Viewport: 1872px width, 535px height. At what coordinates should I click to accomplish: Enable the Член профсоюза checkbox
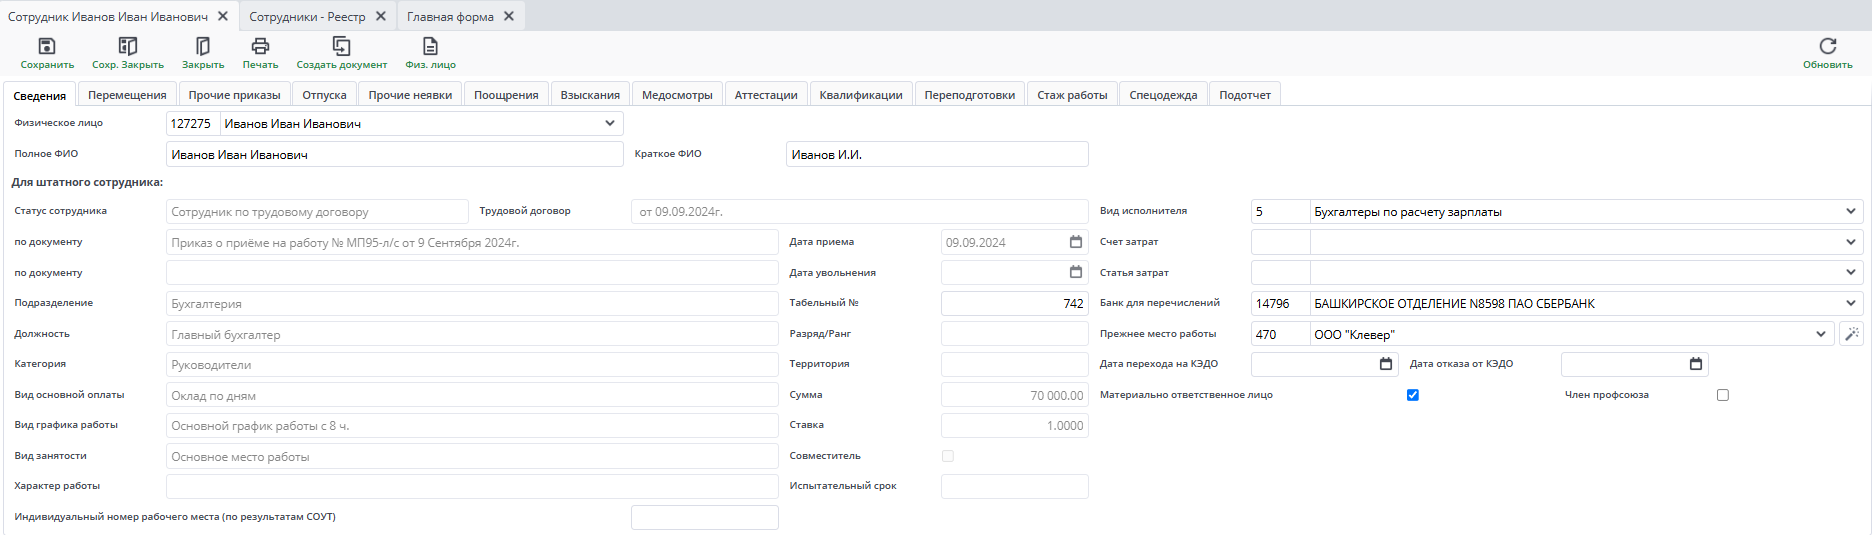(1722, 395)
